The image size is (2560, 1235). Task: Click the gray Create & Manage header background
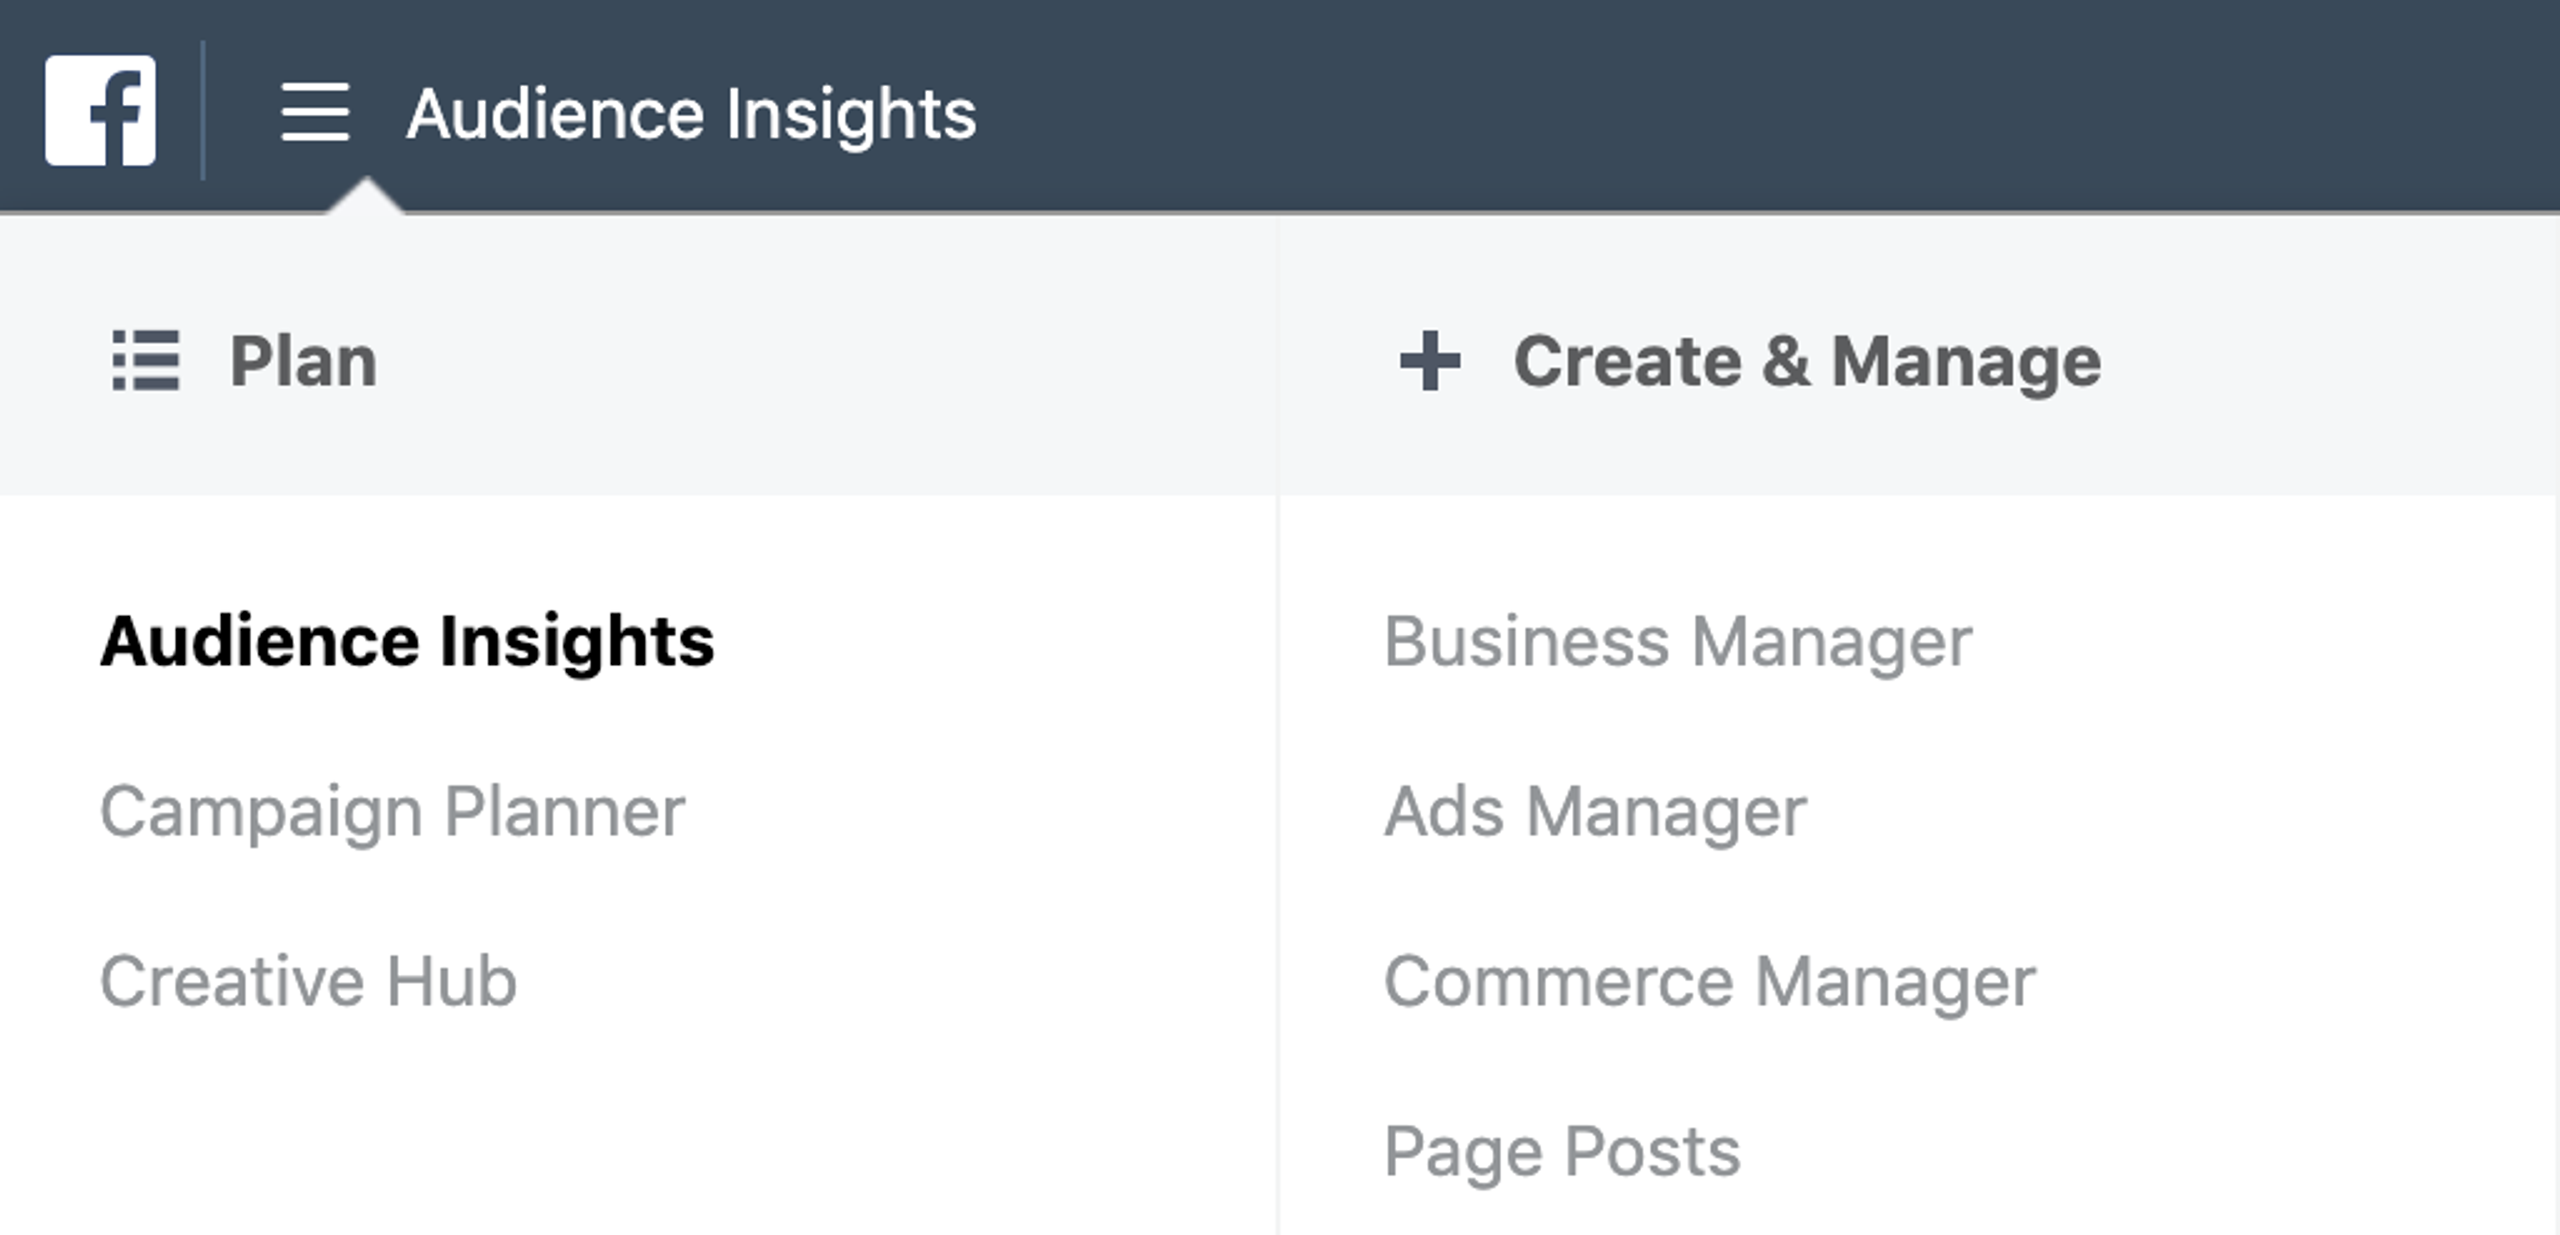pos(2330,360)
